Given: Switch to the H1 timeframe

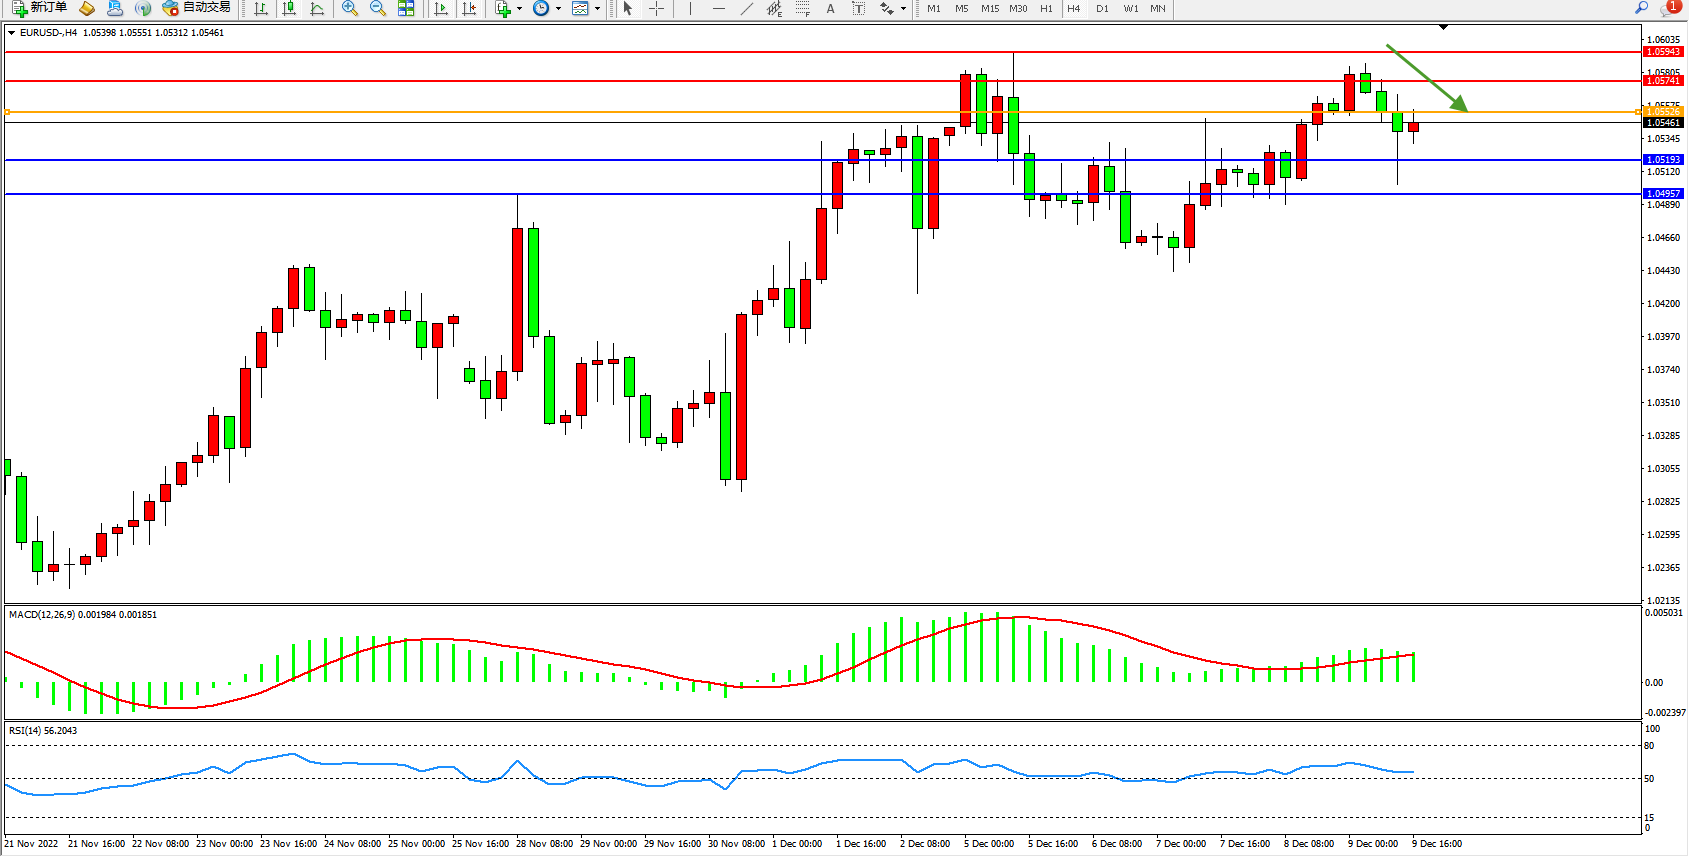Looking at the screenshot, I should pyautogui.click(x=1046, y=8).
